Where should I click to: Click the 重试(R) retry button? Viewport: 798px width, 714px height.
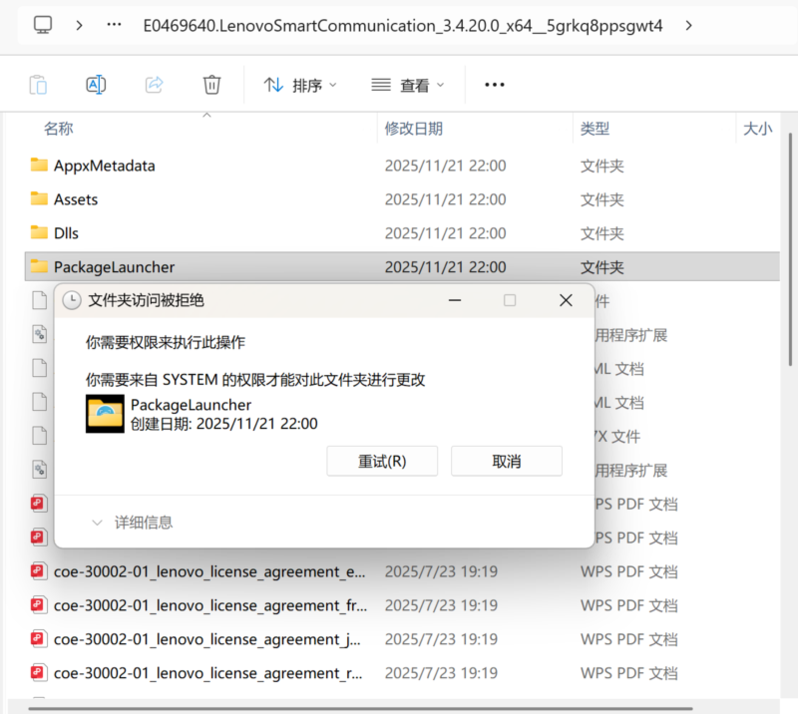pyautogui.click(x=382, y=461)
